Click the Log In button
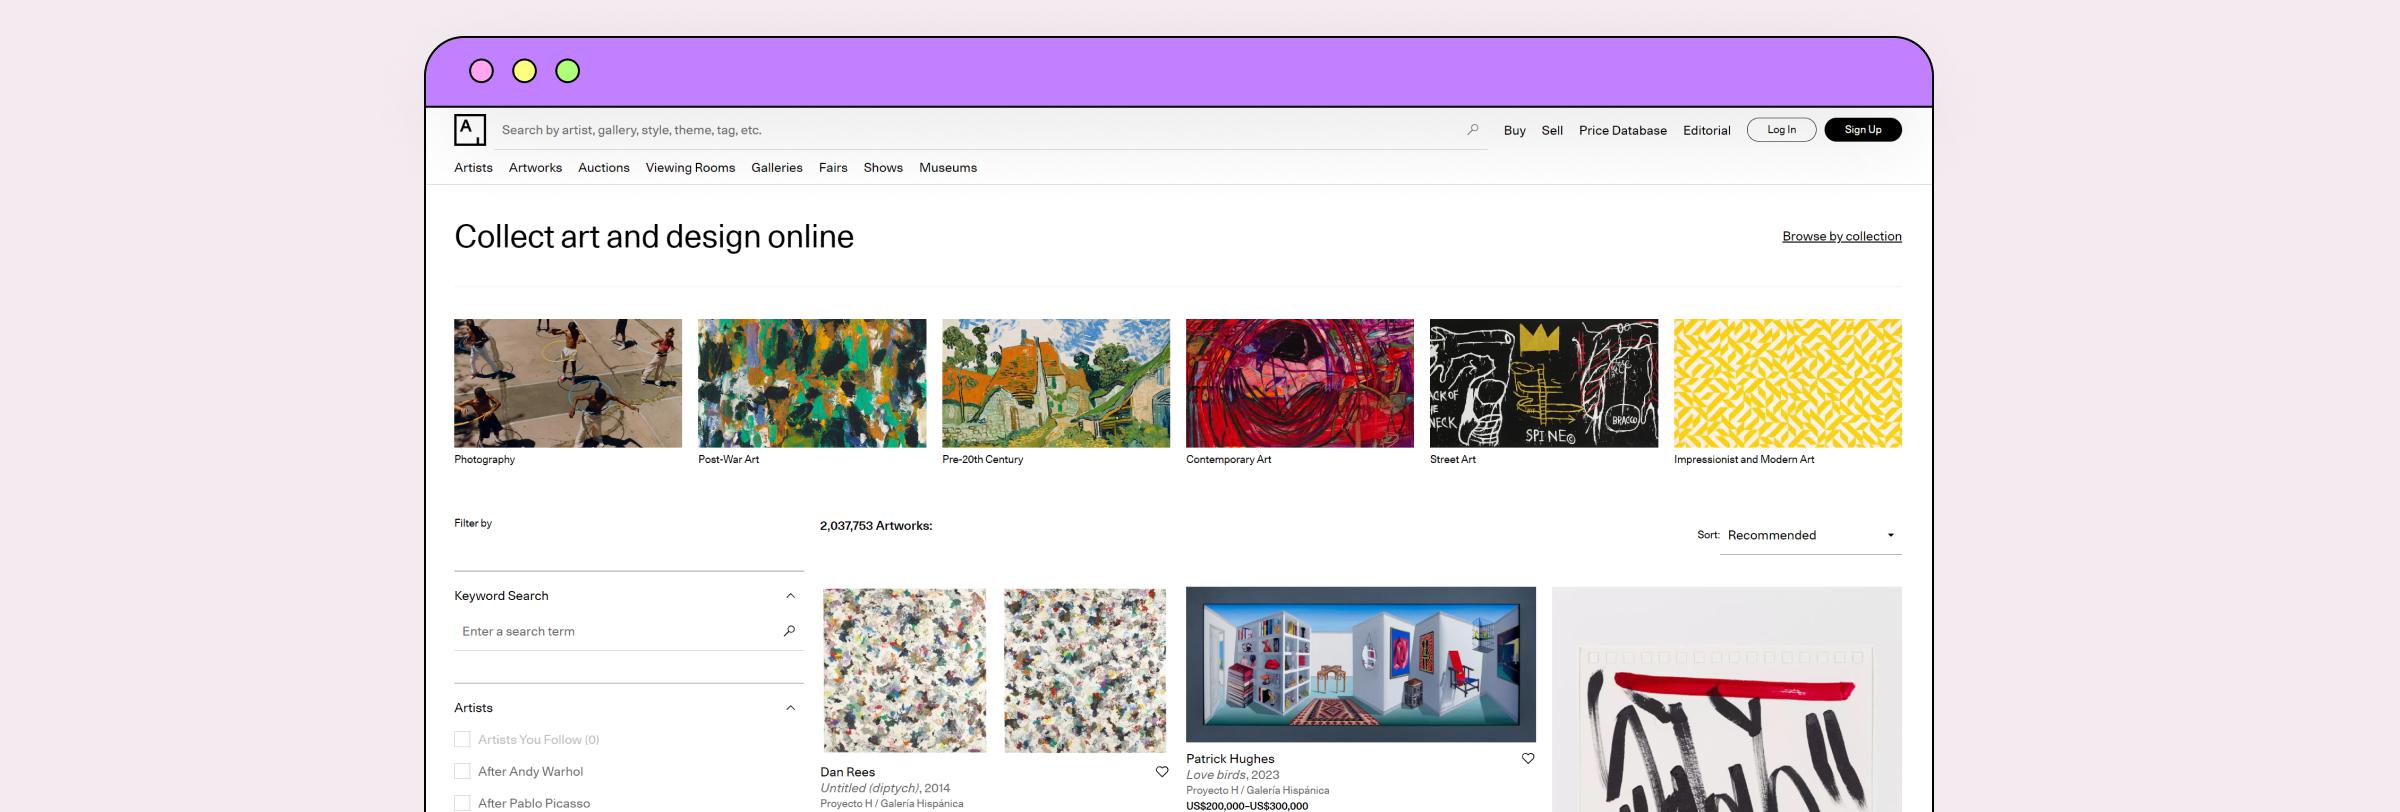This screenshot has width=2400, height=812. 1781,130
